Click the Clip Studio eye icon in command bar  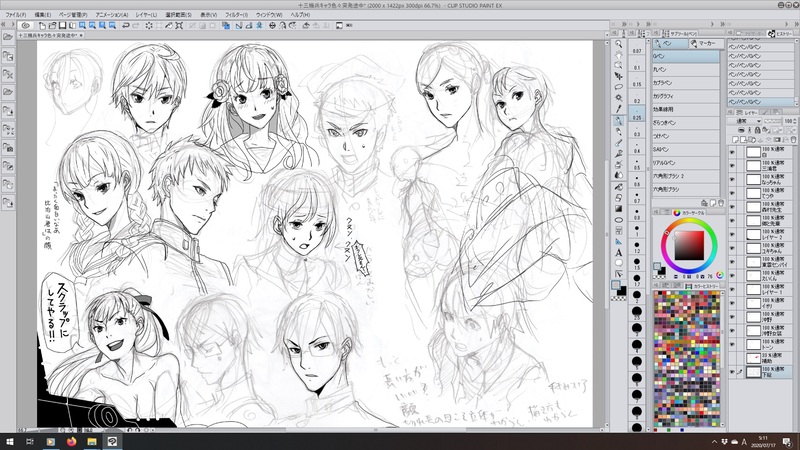[25, 26]
